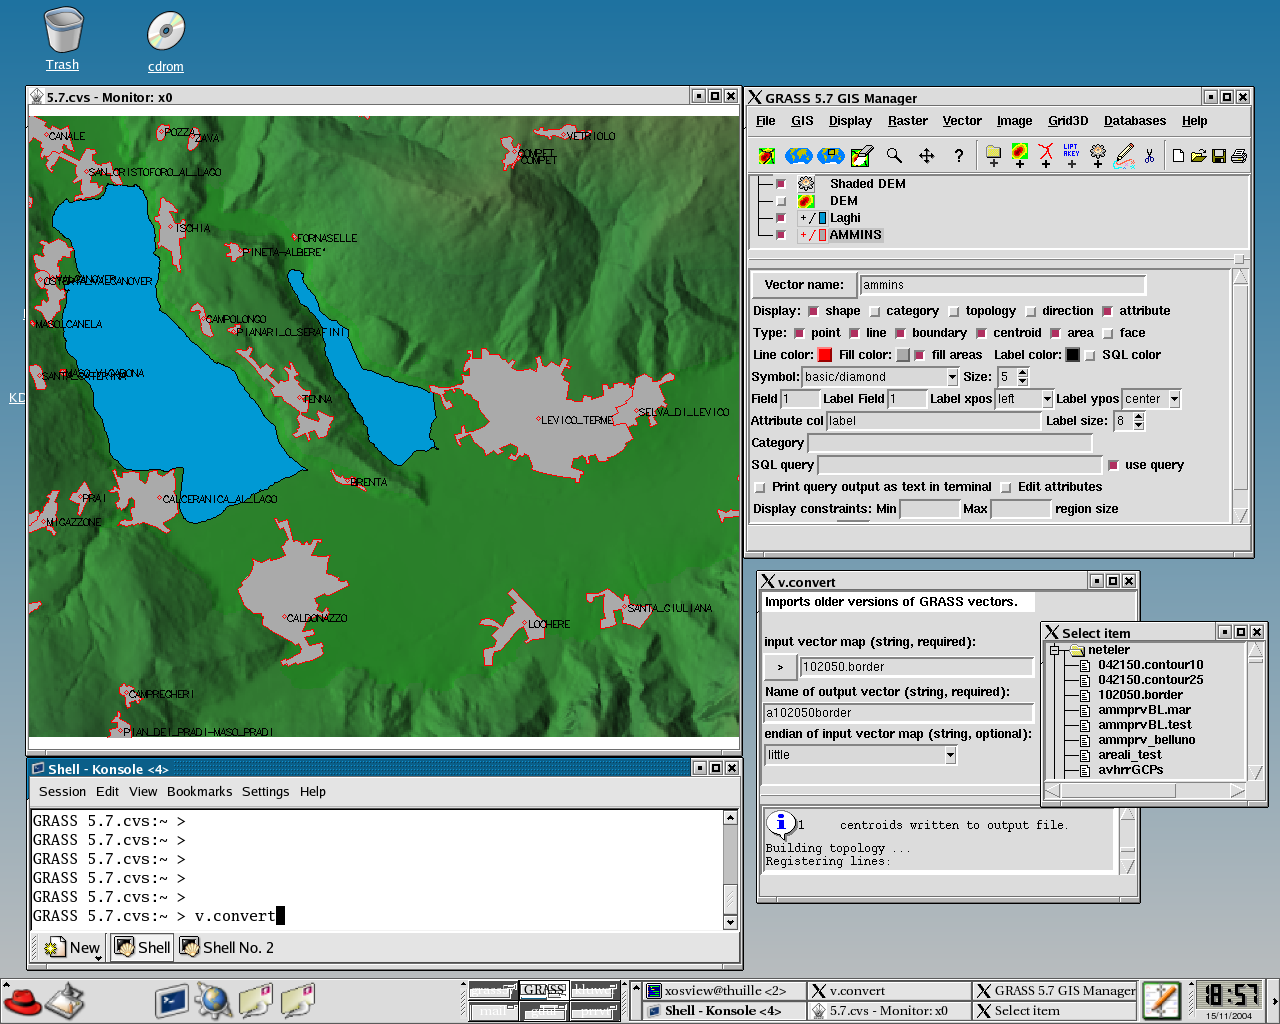
Task: Click the add raster layer icon
Action: coord(1019,155)
